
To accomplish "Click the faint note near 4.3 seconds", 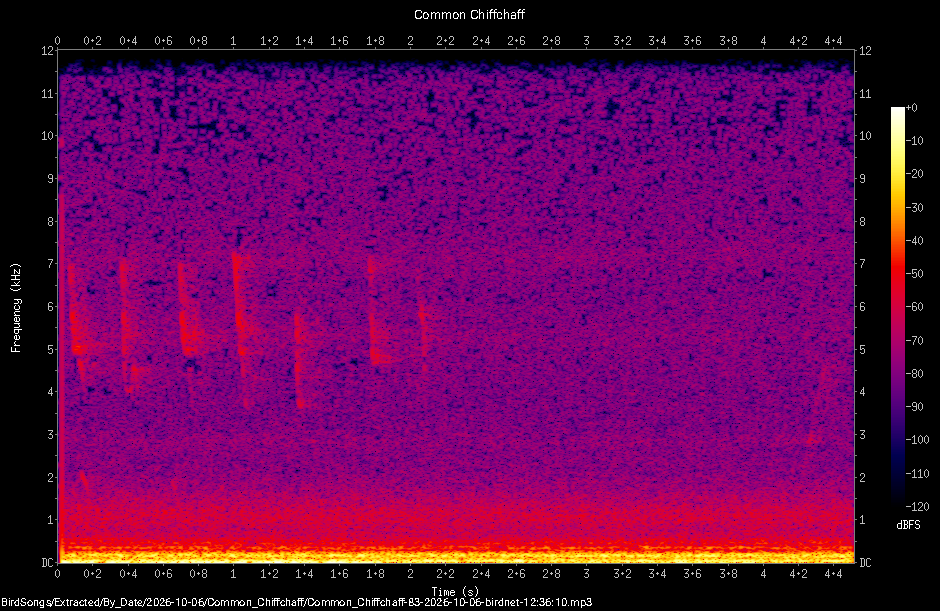I will [x=818, y=405].
